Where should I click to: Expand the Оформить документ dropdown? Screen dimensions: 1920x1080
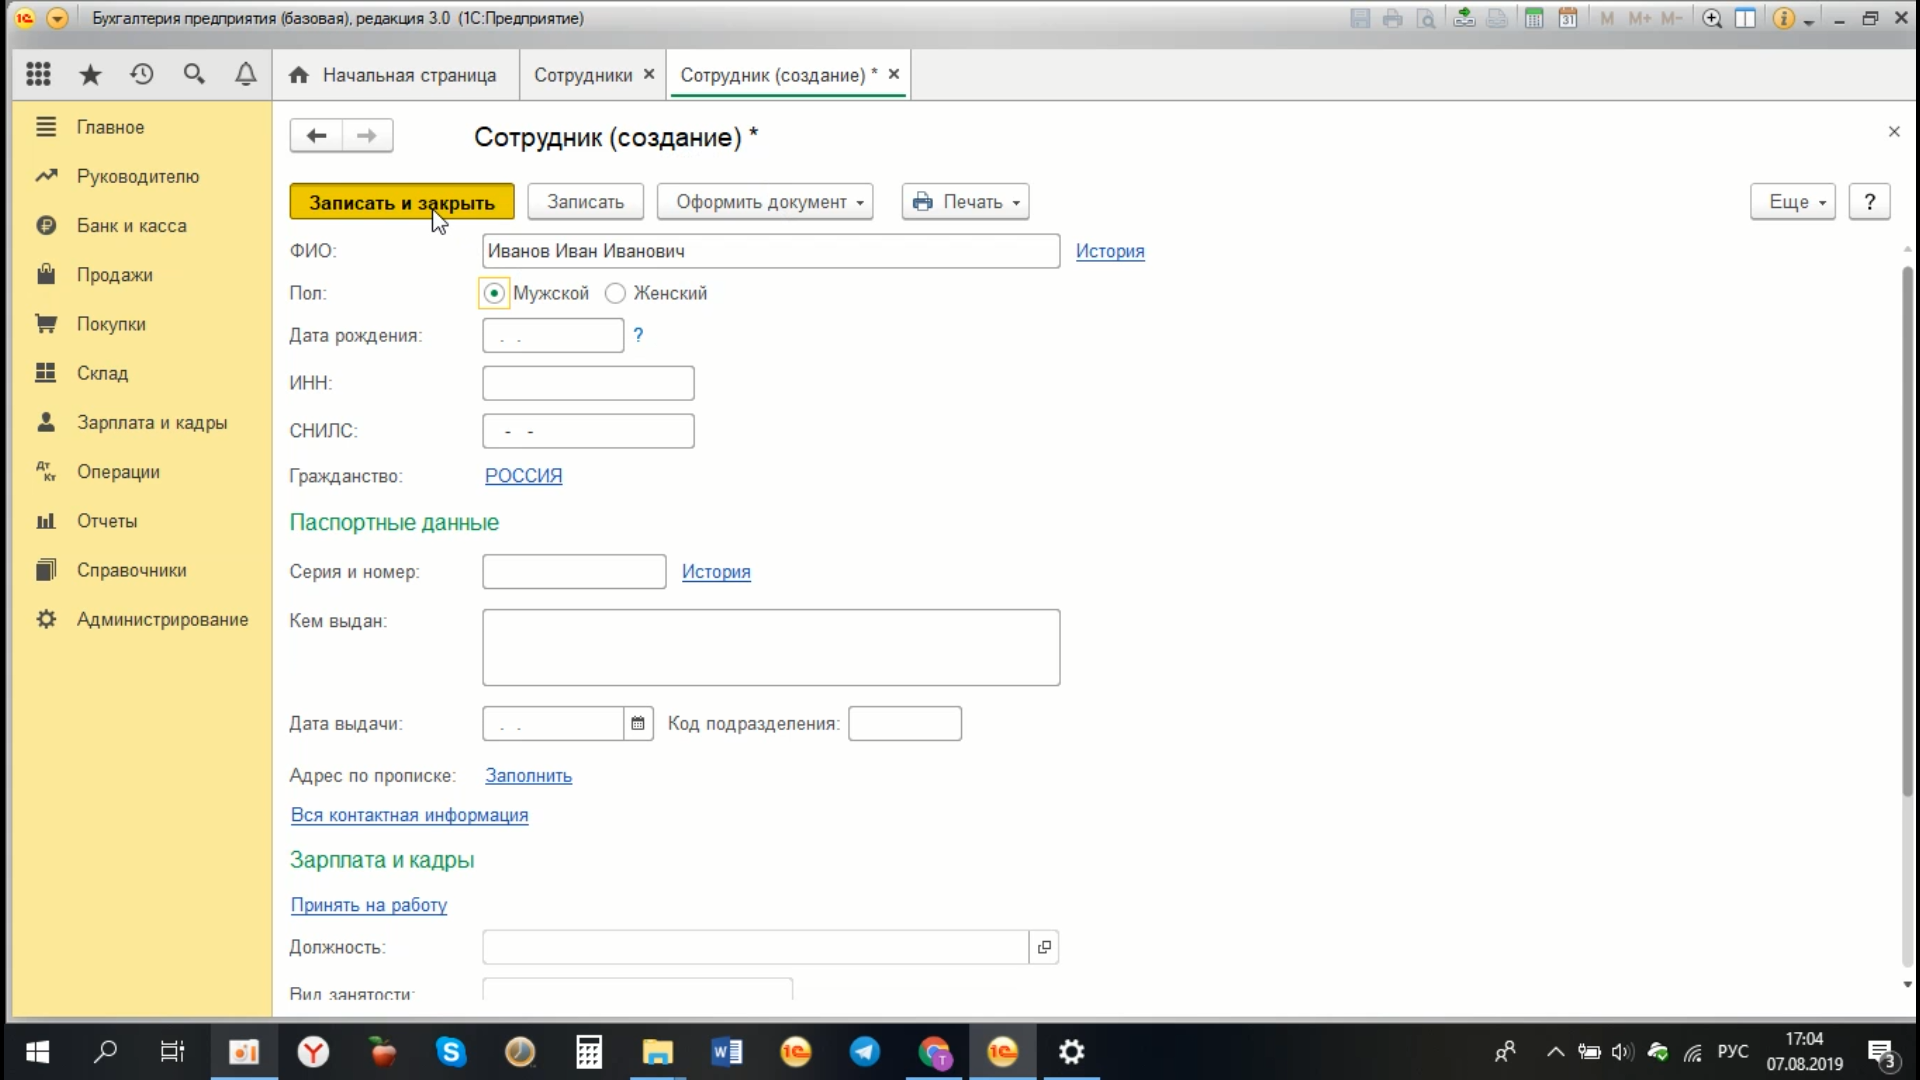point(765,202)
